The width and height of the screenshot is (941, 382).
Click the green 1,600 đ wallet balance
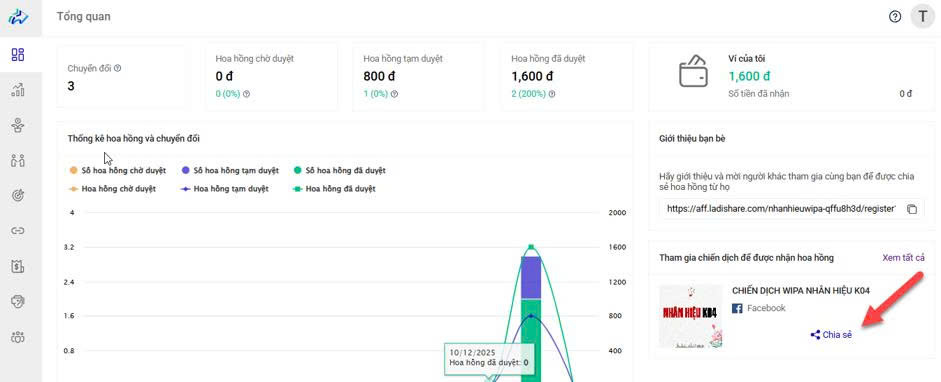(750, 77)
